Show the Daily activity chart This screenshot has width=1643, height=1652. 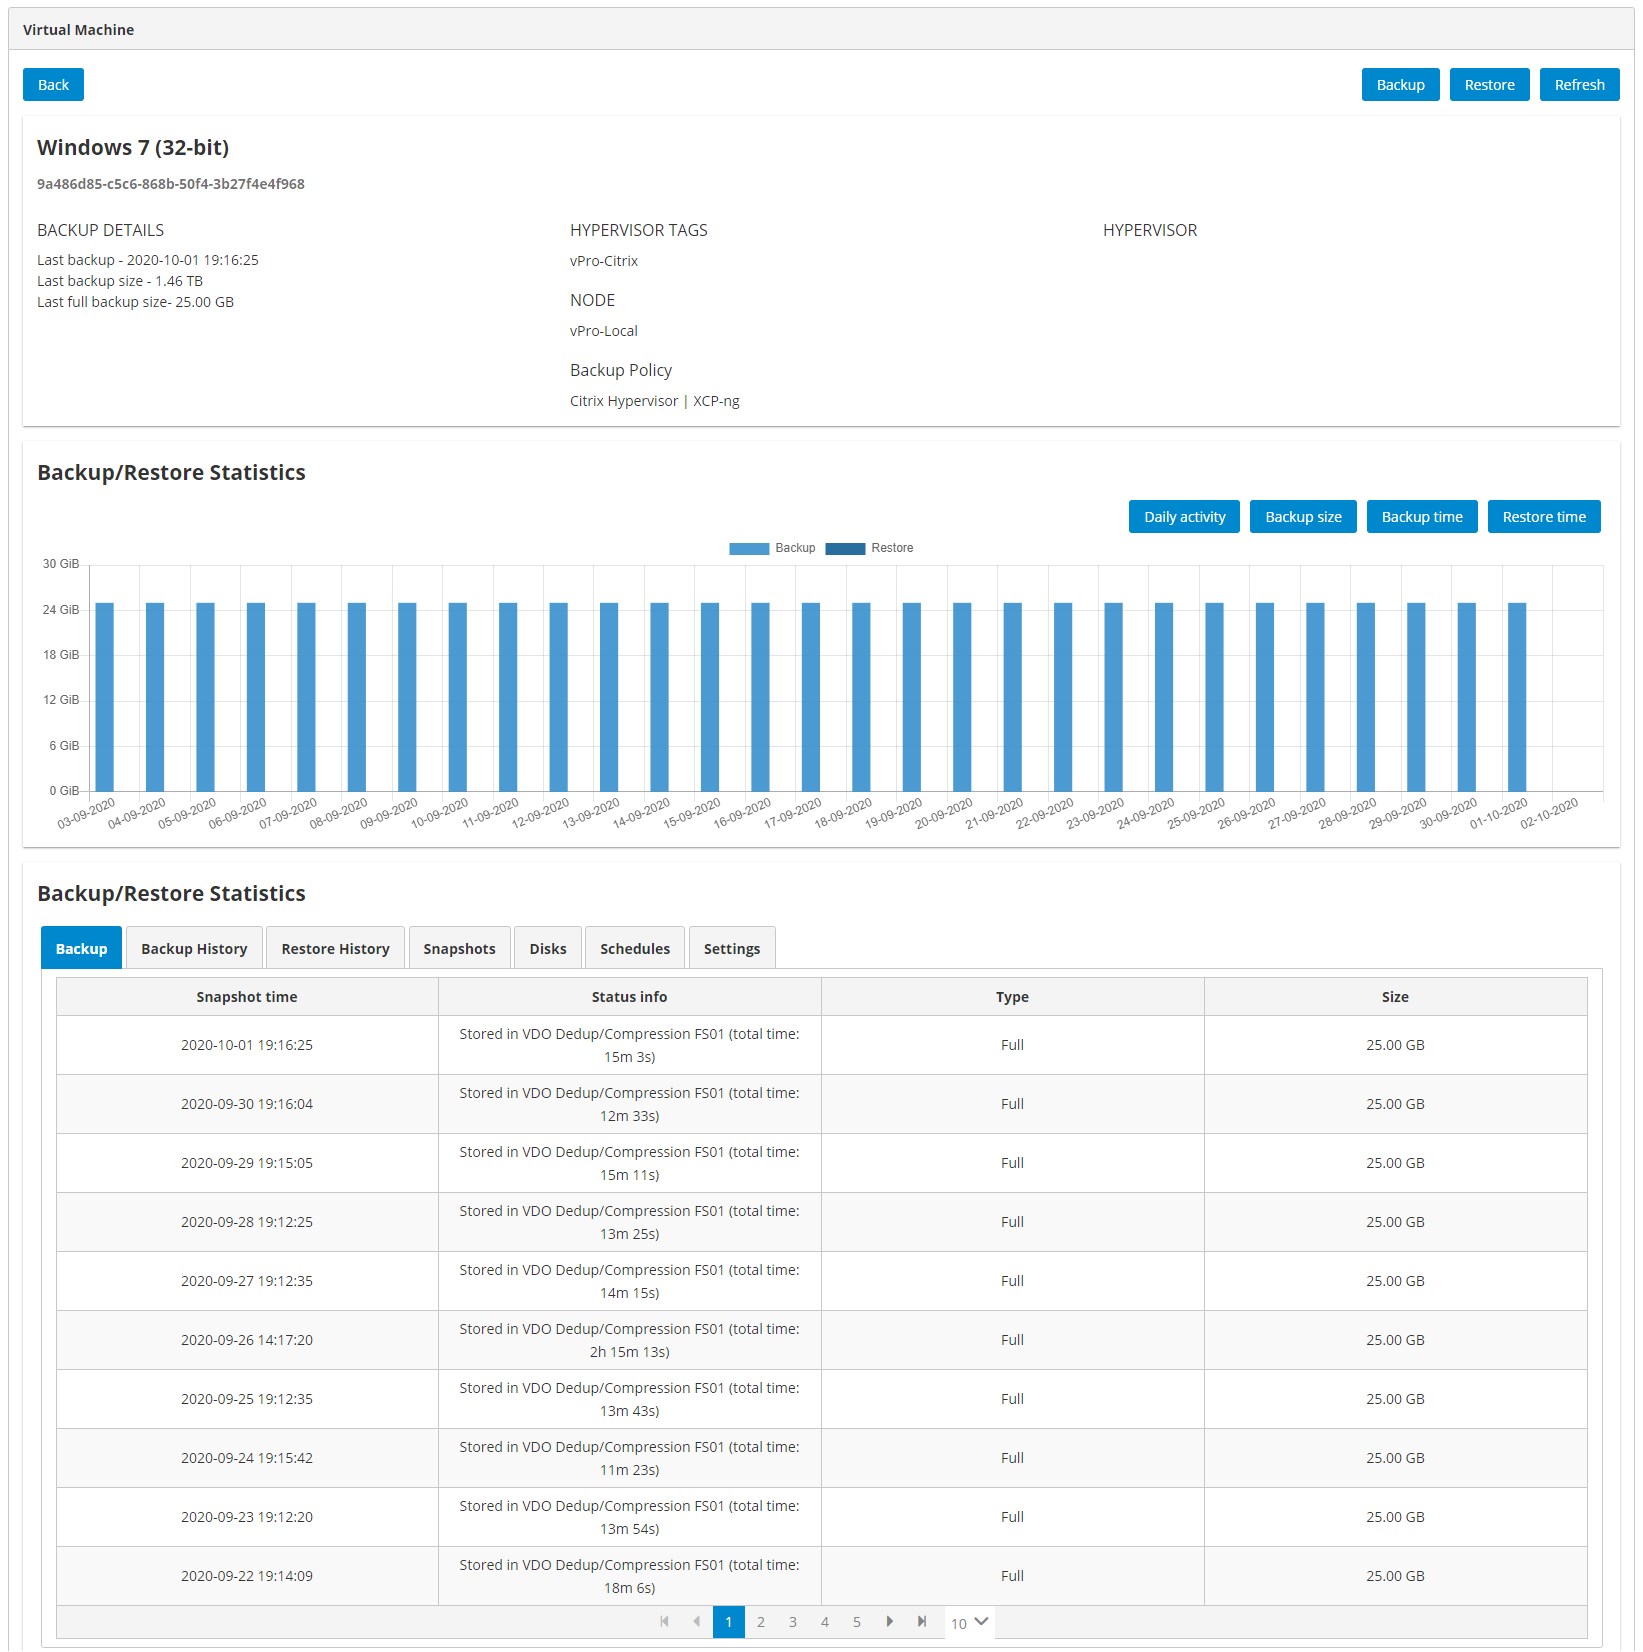pos(1184,517)
